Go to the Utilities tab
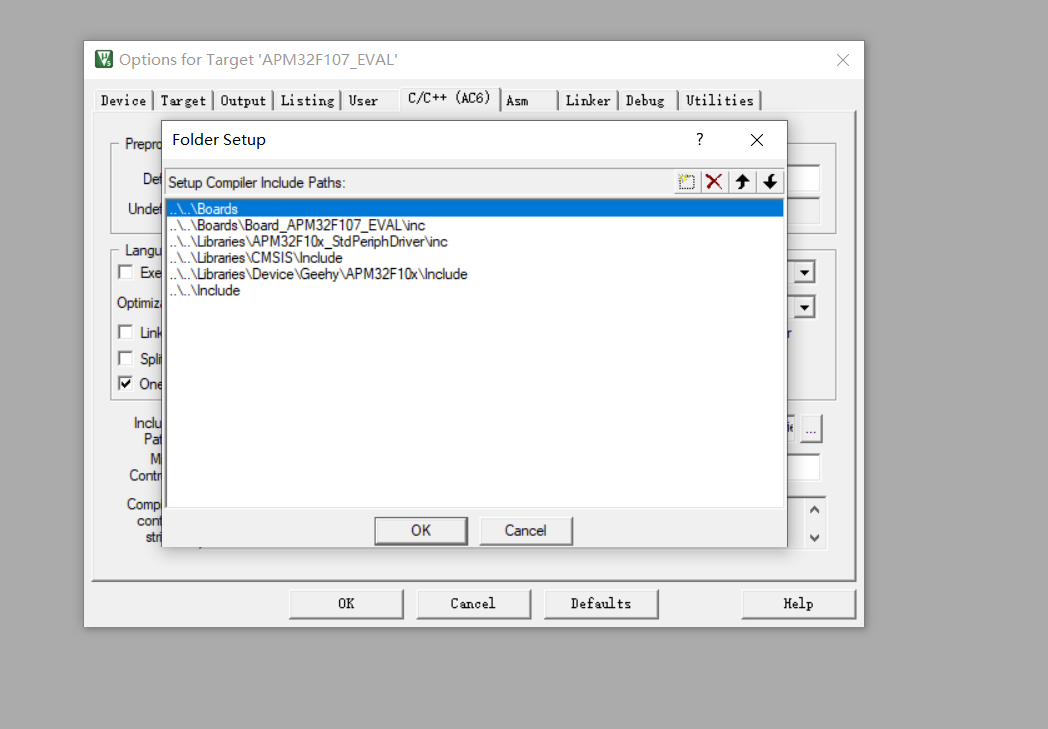Viewport: 1048px width, 729px height. [x=720, y=101]
